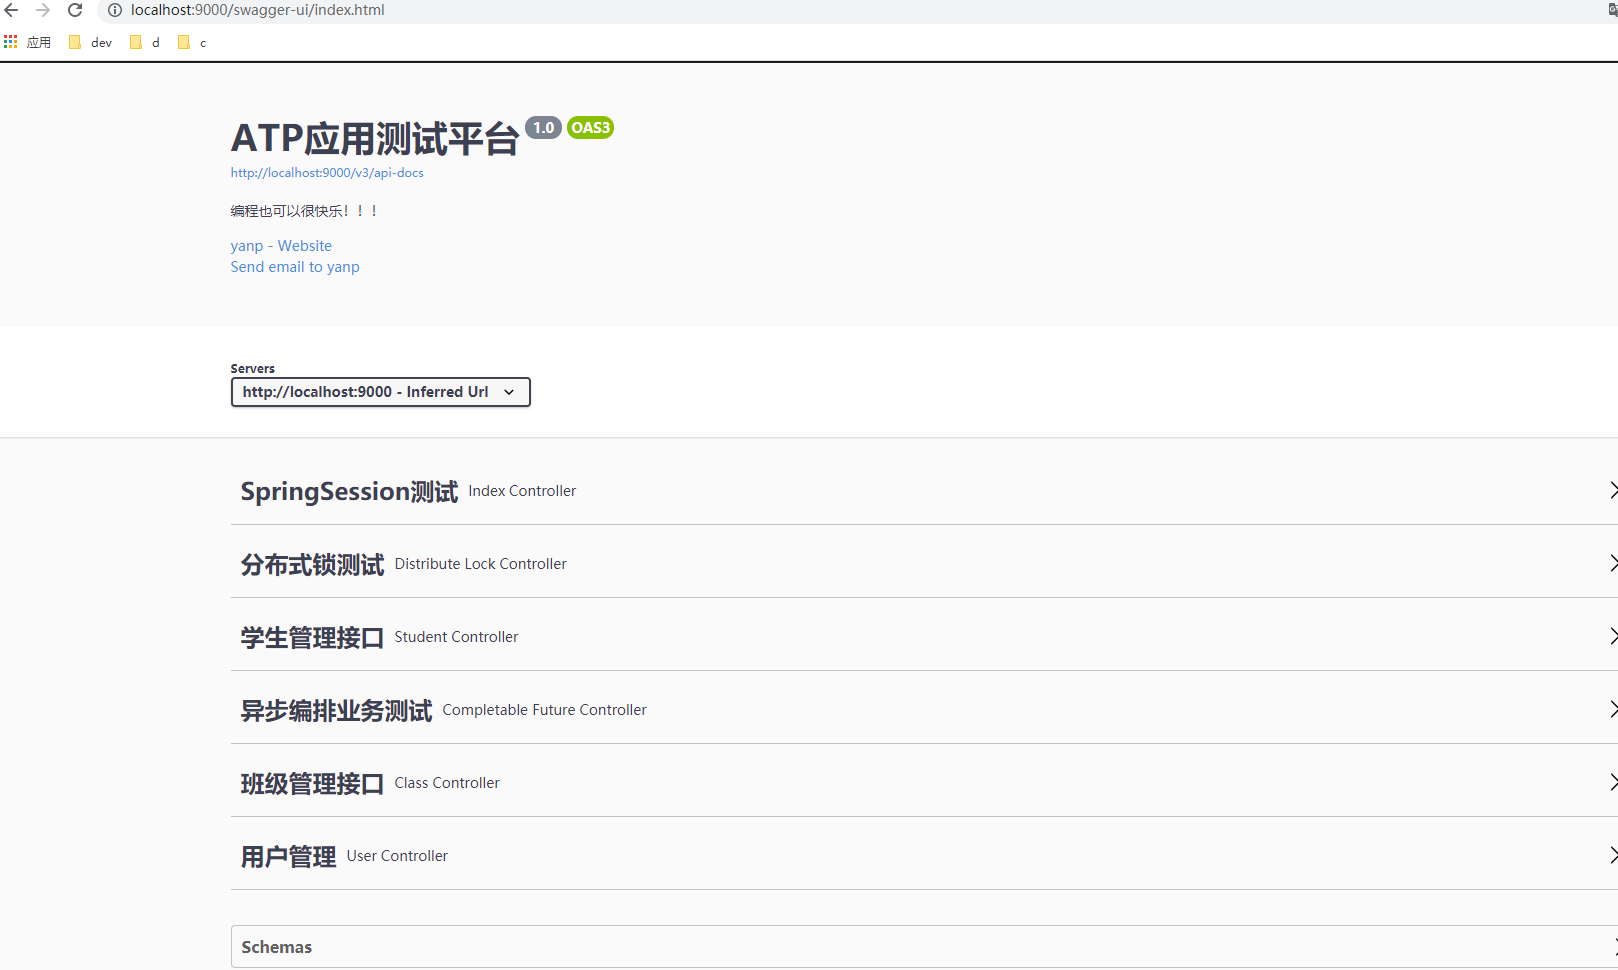Click the browser page reload icon

pos(75,10)
